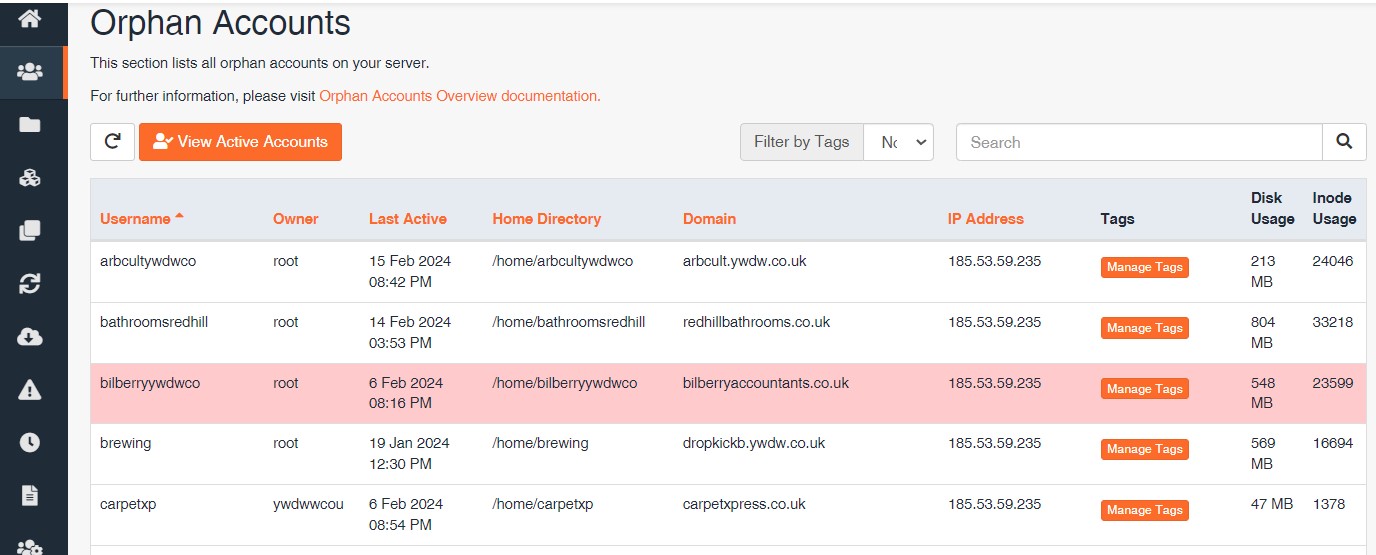This screenshot has width=1376, height=555.
Task: Select the users group sidebar icon
Action: (x=30, y=72)
